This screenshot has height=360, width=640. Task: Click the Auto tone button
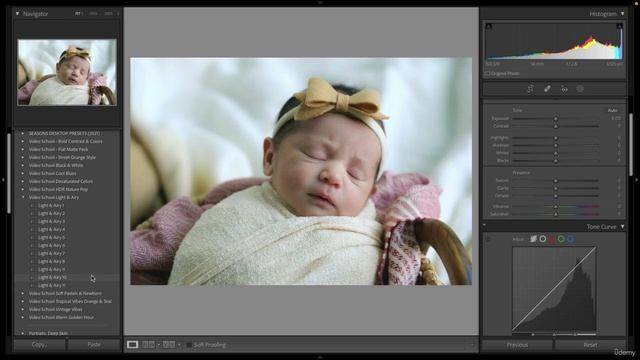(x=613, y=110)
